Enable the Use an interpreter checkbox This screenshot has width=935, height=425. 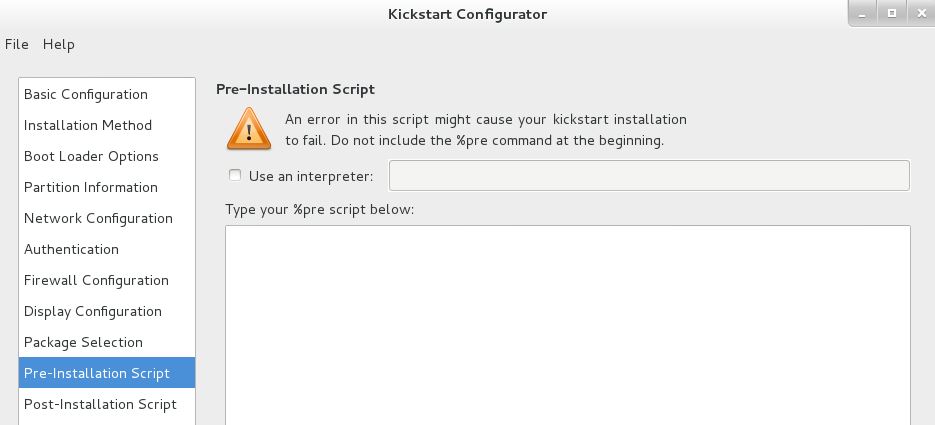236,175
